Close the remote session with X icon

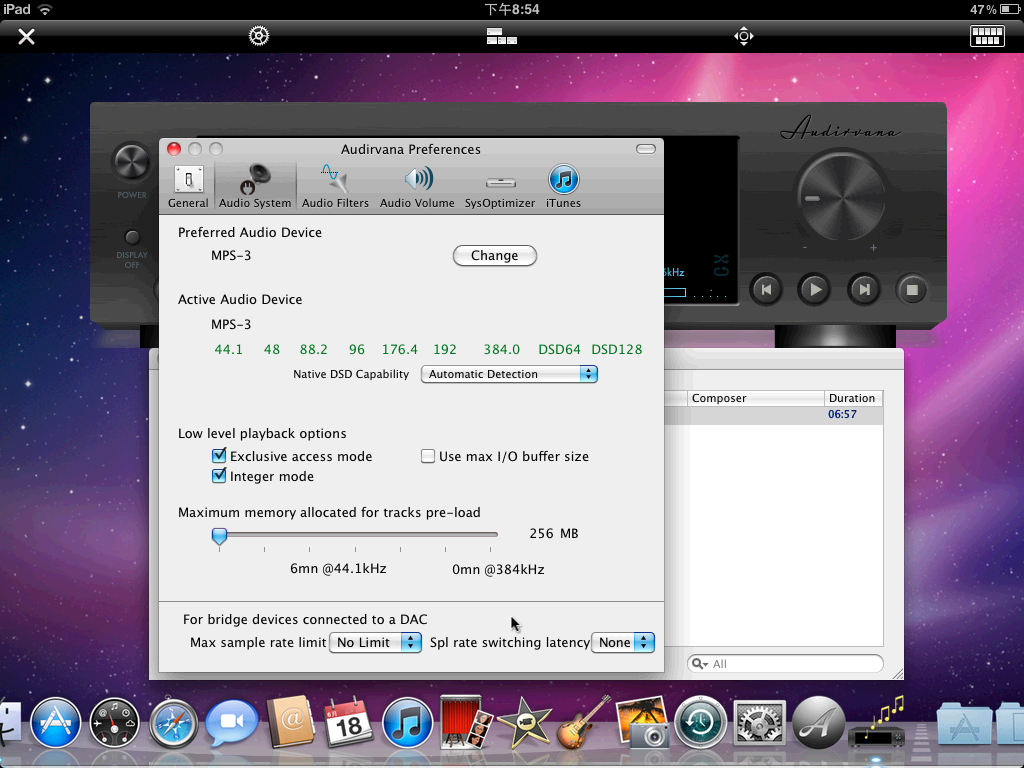click(26, 37)
